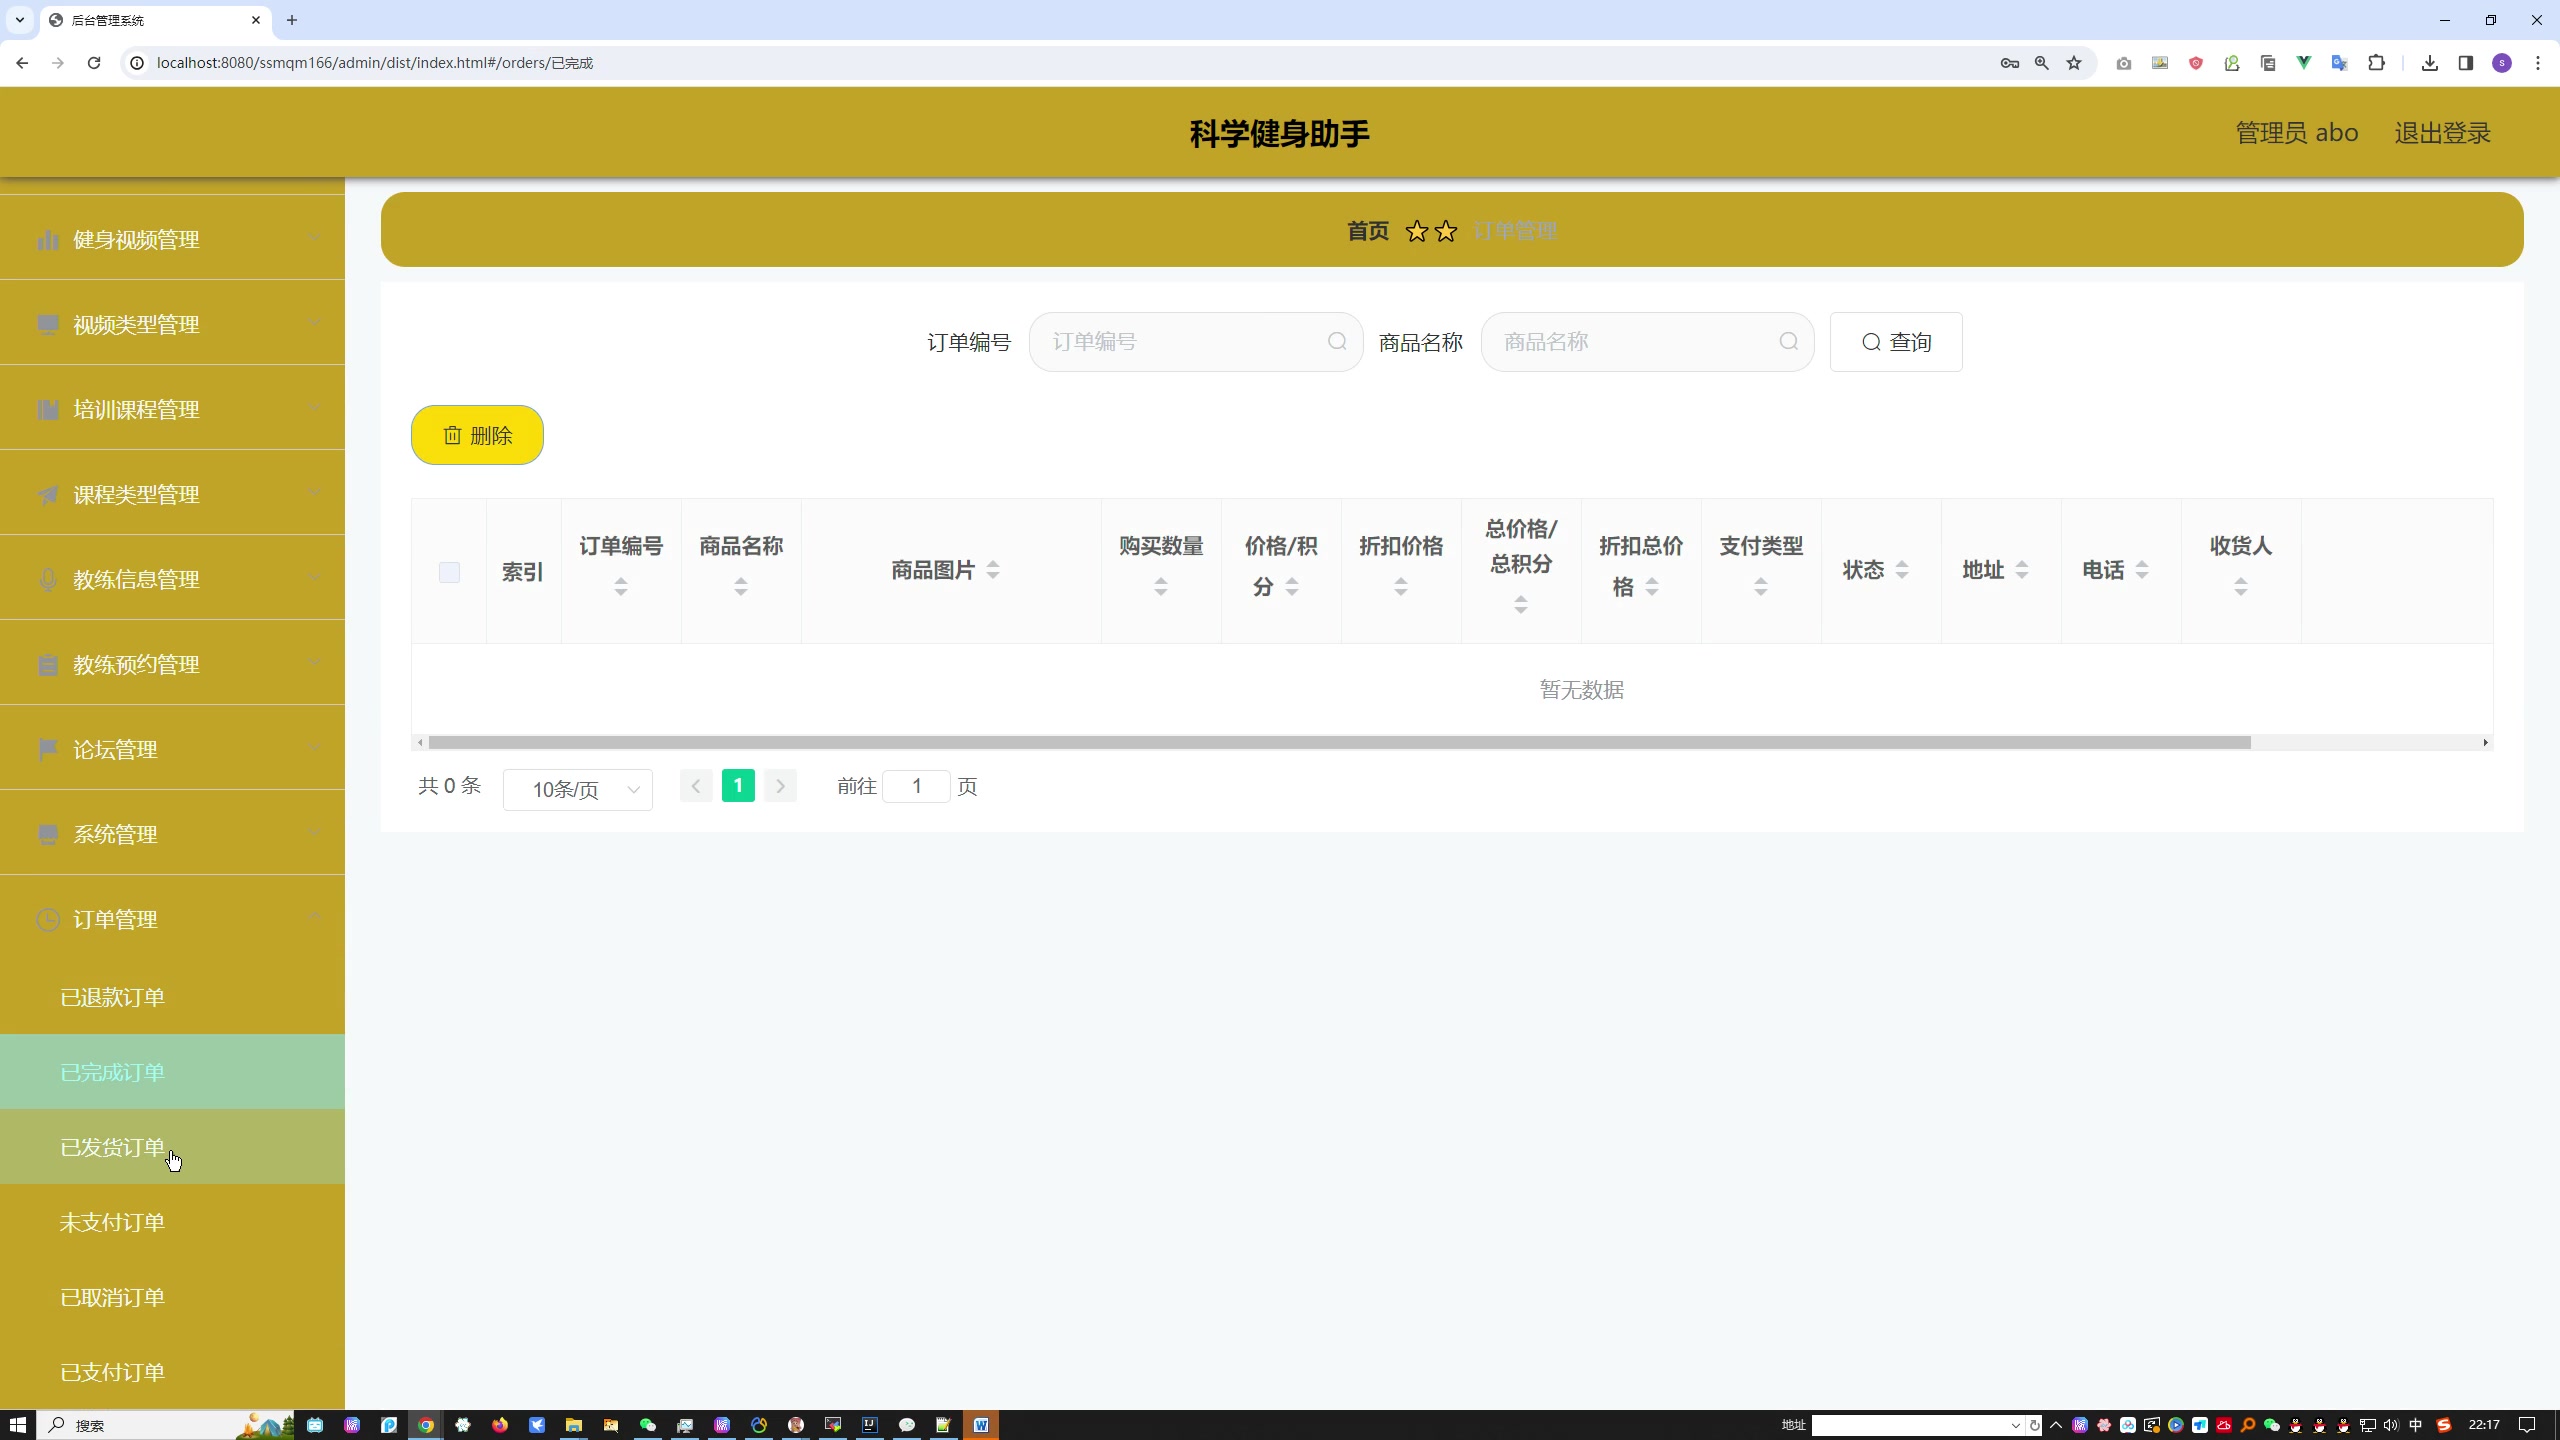The height and width of the screenshot is (1440, 2560).
Task: Go back with the browser back arrow
Action: 22,63
